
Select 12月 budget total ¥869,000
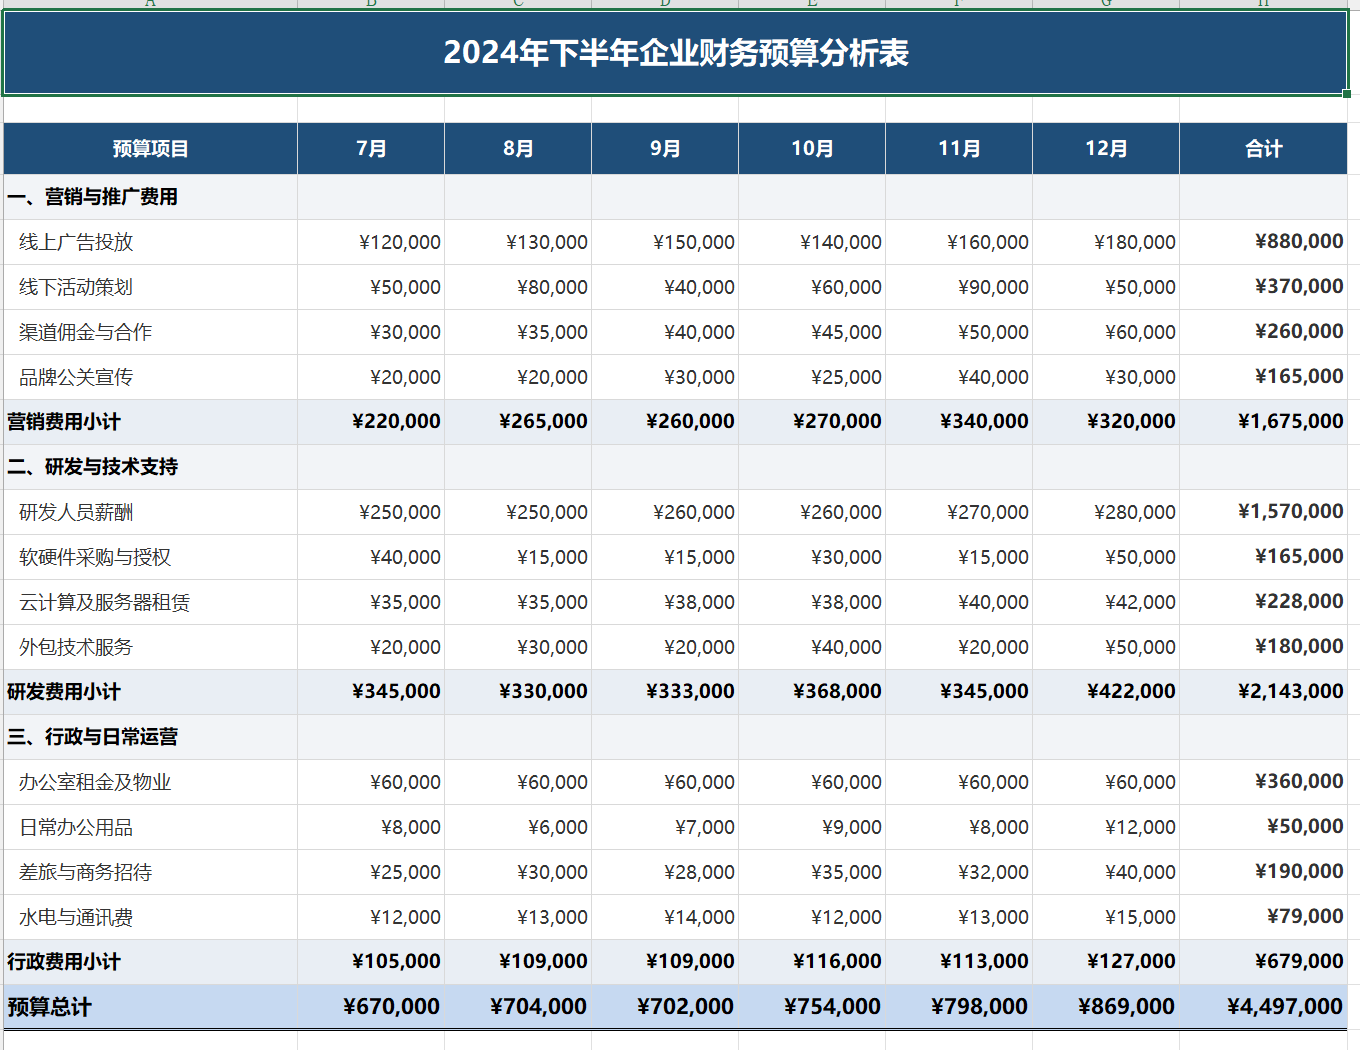coord(1106,1007)
